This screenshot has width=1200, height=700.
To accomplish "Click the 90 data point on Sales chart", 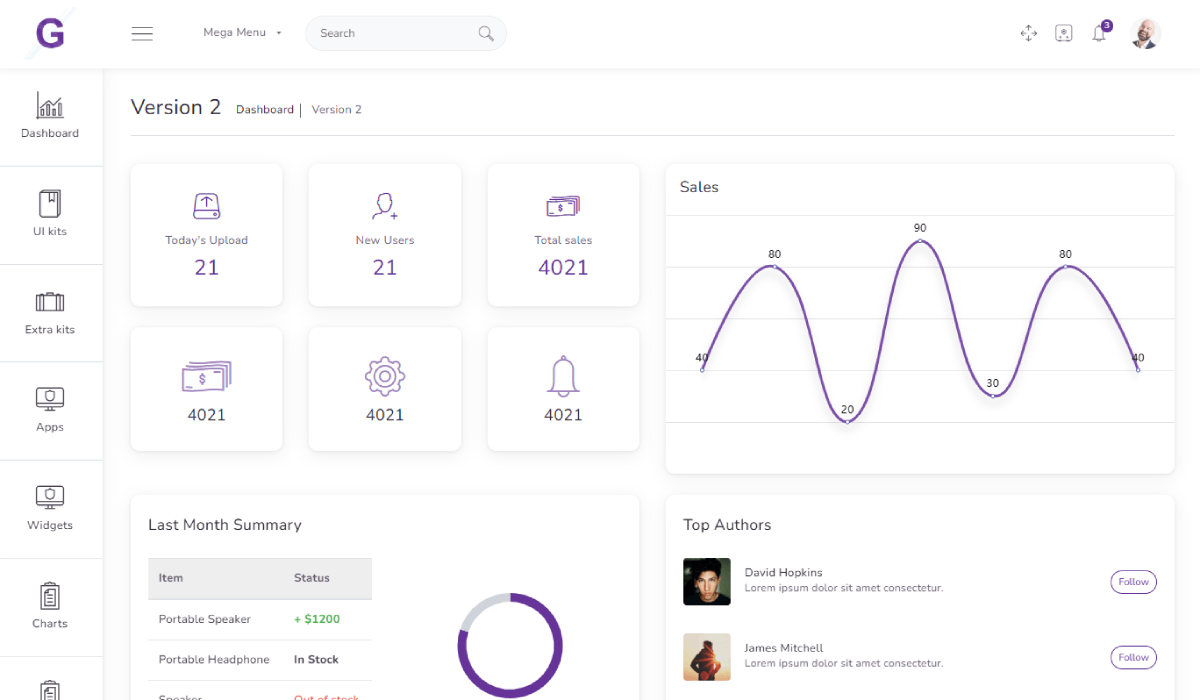I will coord(920,241).
